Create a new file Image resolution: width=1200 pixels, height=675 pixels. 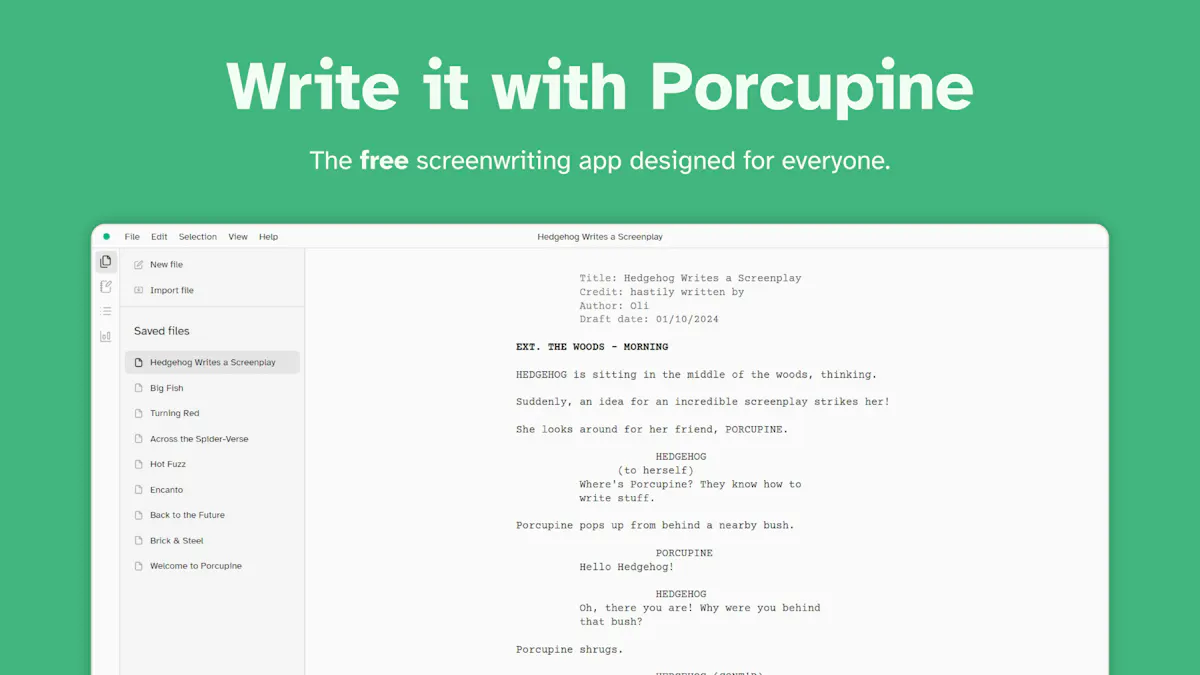point(212,265)
